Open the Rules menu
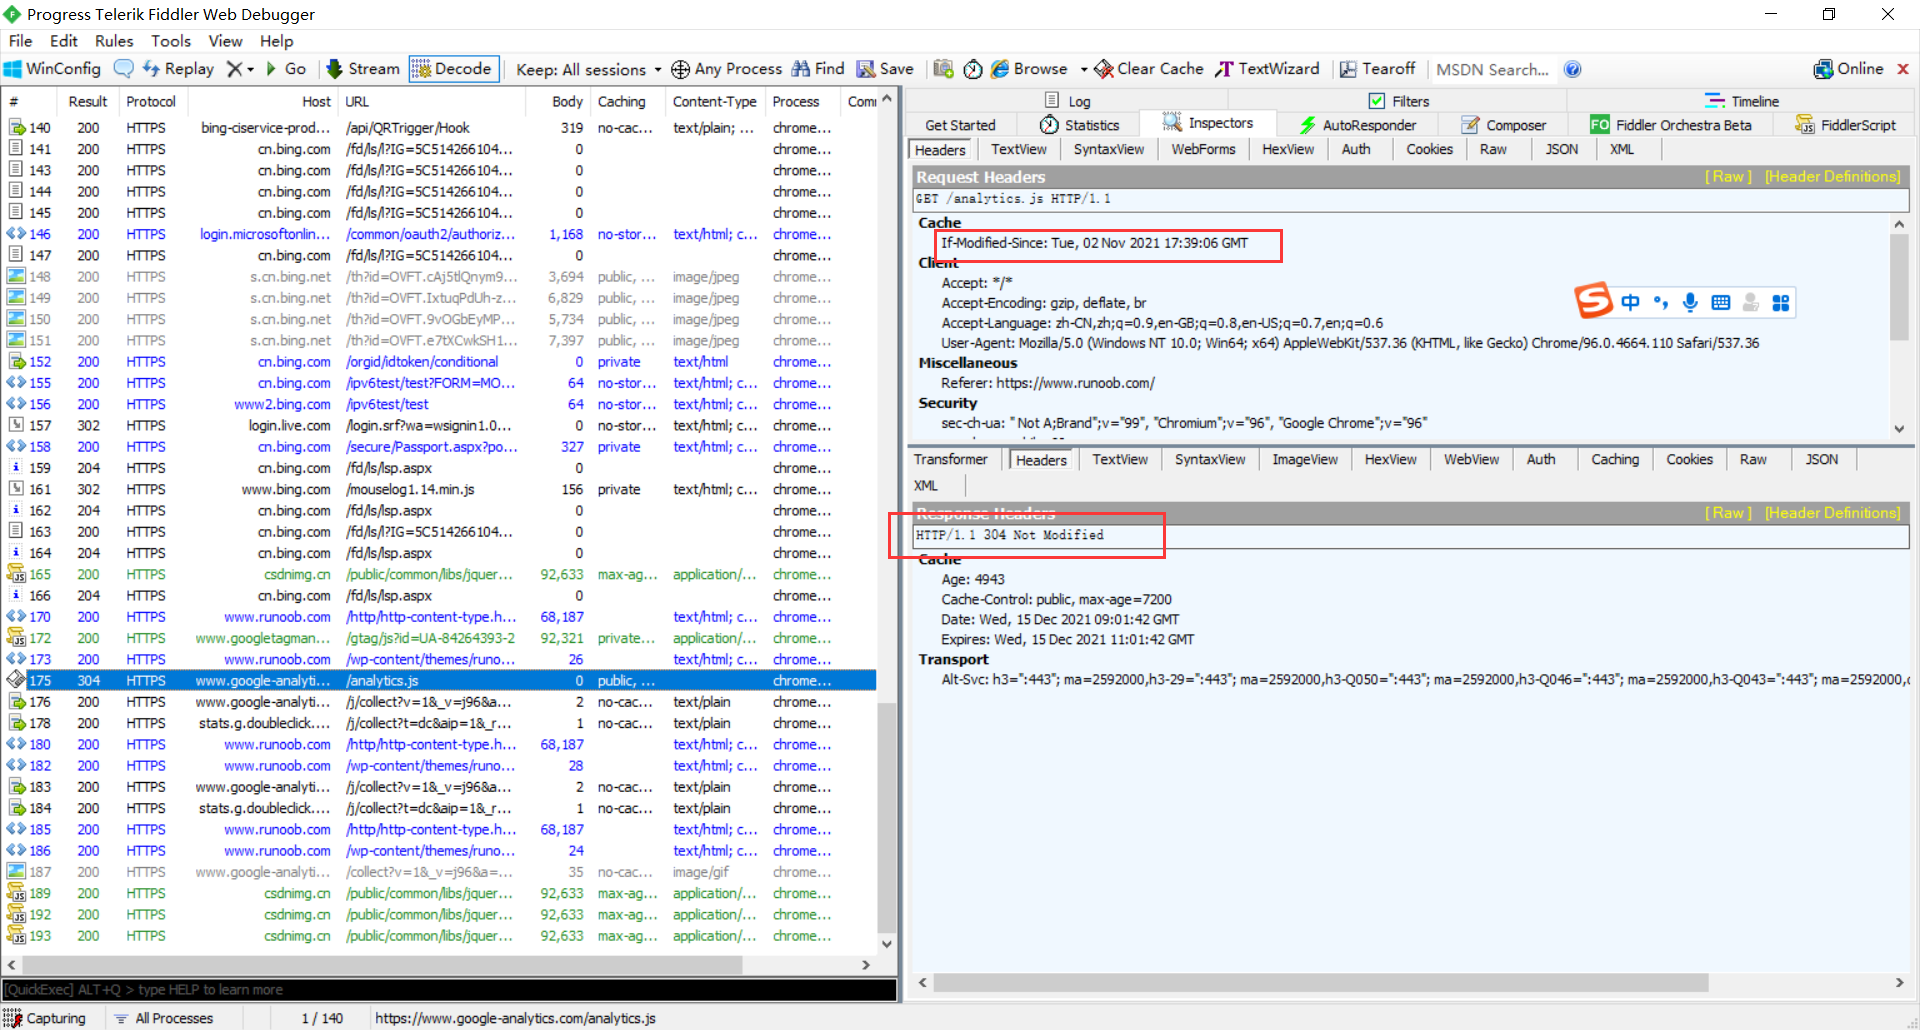 [x=114, y=41]
